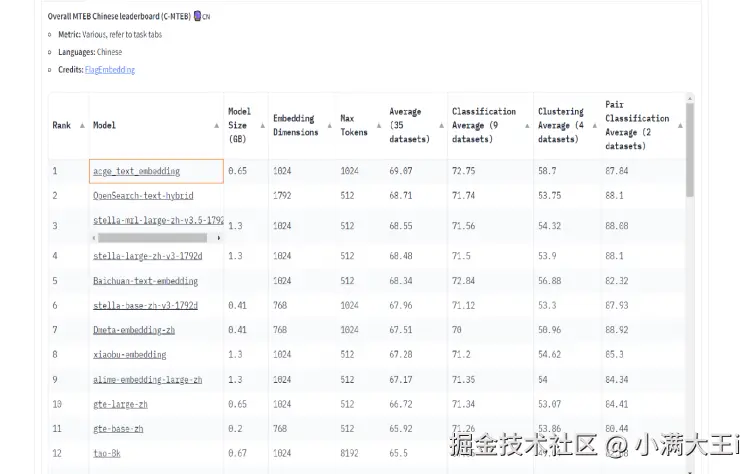Open stella-base-zh-v3-1792d model link
This screenshot has height=474, width=756.
(145, 305)
